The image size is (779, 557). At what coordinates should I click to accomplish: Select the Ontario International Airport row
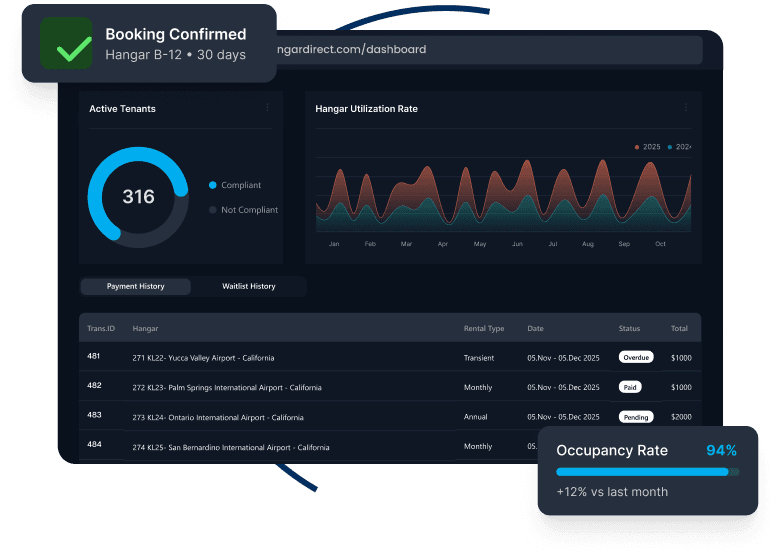[390, 416]
